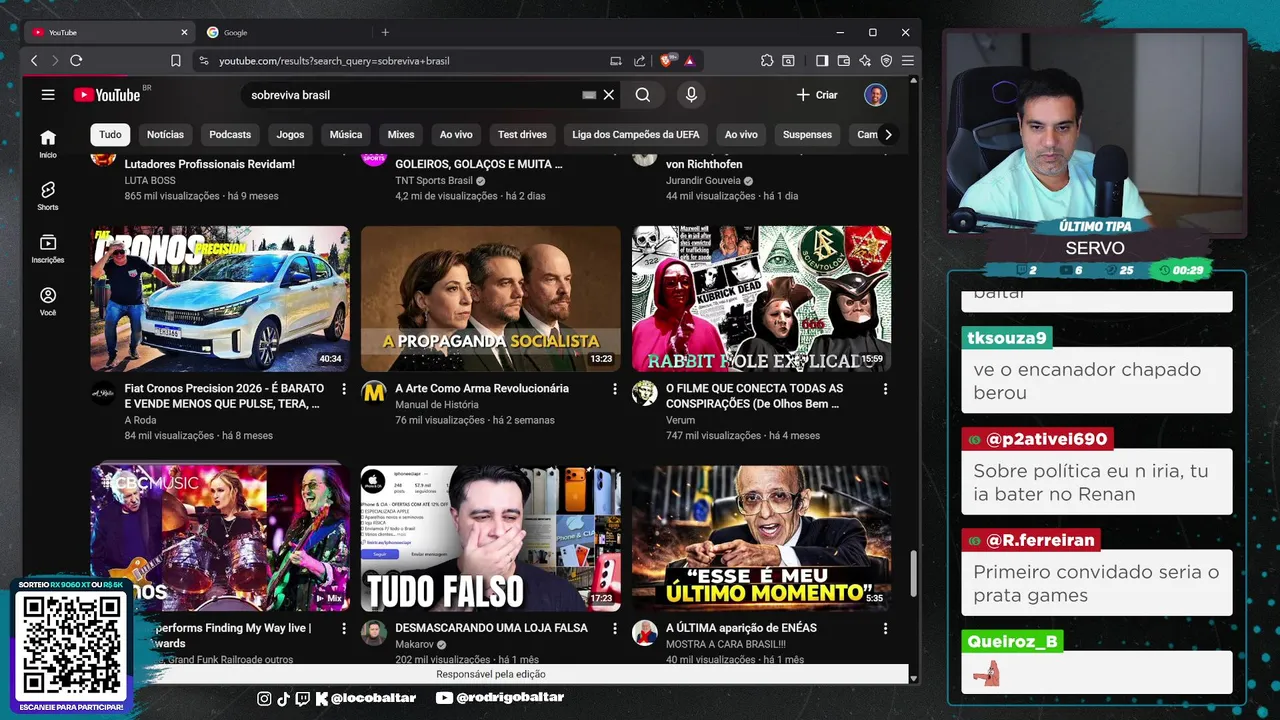Viewport: 1280px width, 720px height.
Task: Open the browser main menu
Action: coord(908,61)
